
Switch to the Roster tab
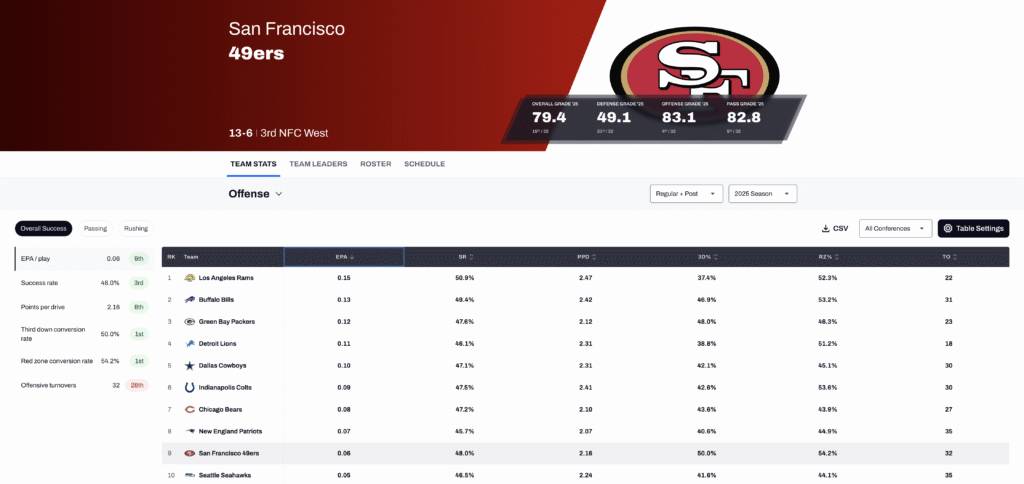[376, 164]
